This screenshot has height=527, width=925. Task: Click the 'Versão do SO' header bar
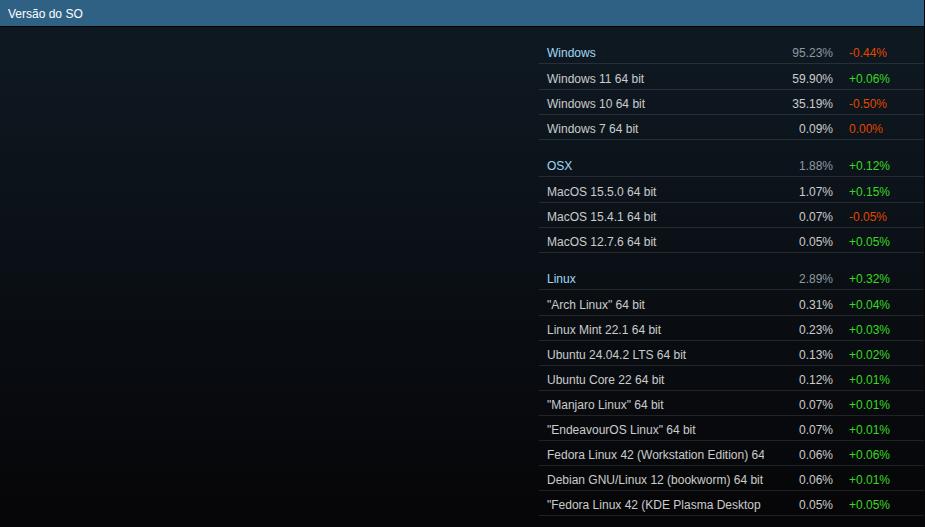(x=462, y=13)
